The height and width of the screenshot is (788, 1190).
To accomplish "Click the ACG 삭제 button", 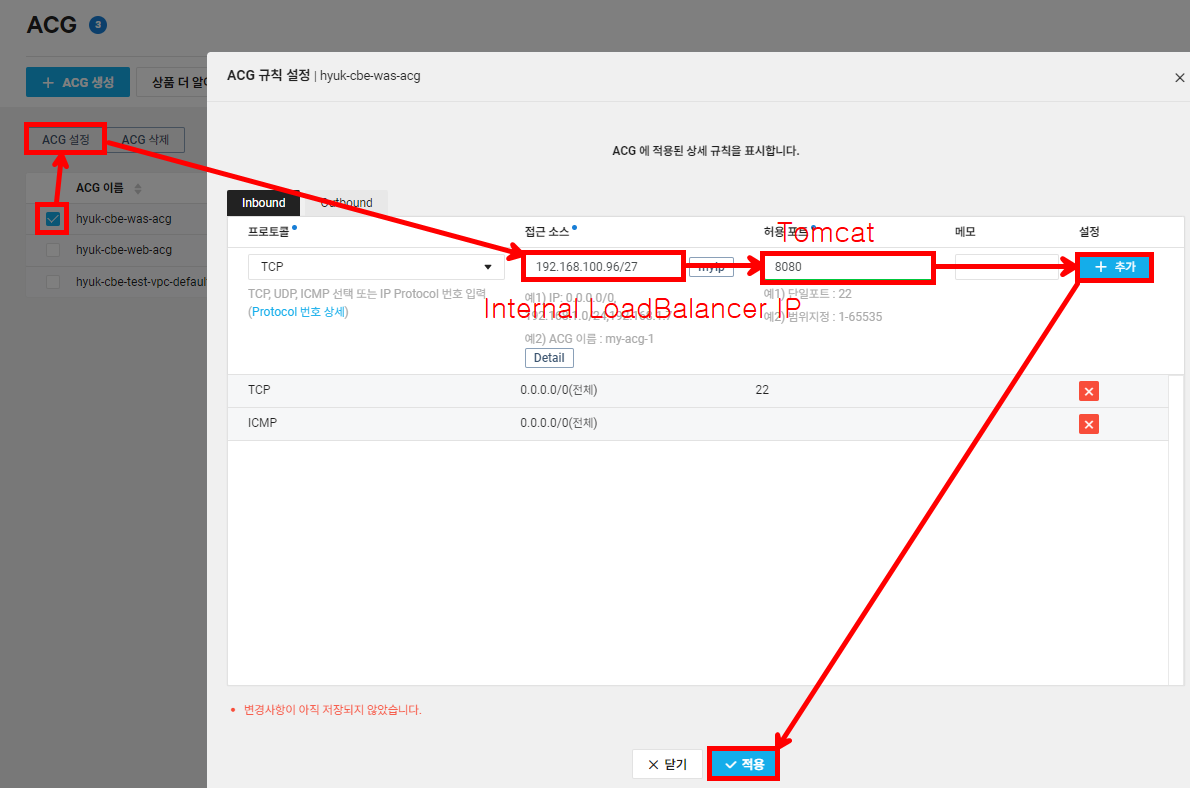I will [x=145, y=140].
